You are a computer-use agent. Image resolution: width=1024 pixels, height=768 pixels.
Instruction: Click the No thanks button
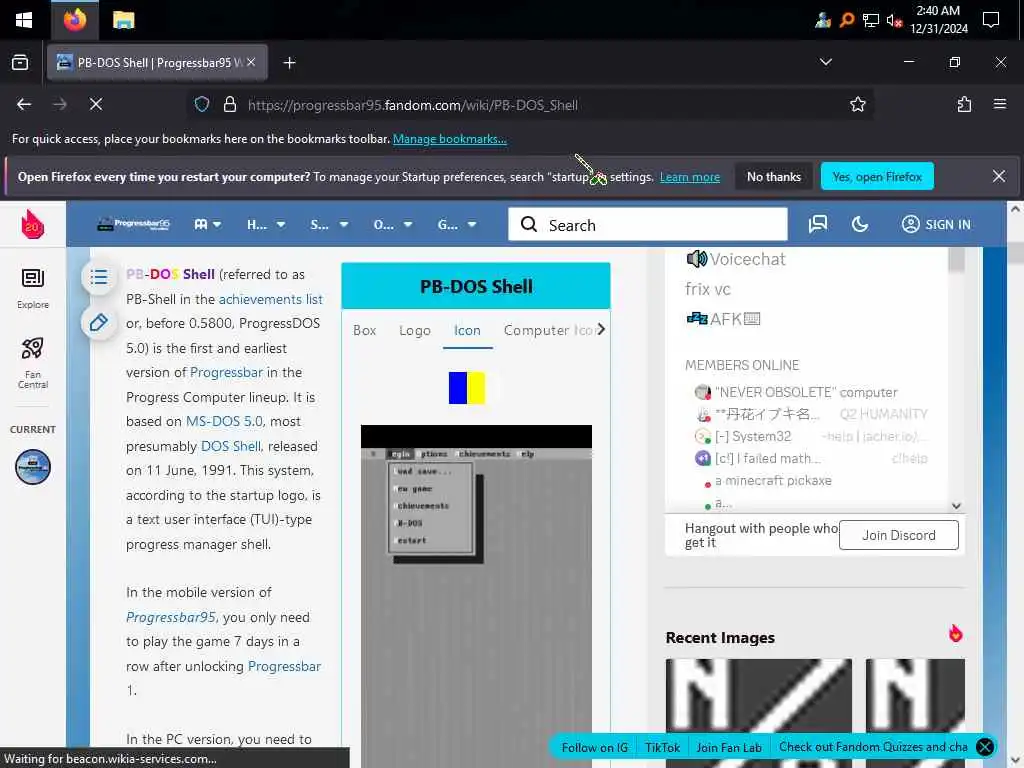(773, 177)
